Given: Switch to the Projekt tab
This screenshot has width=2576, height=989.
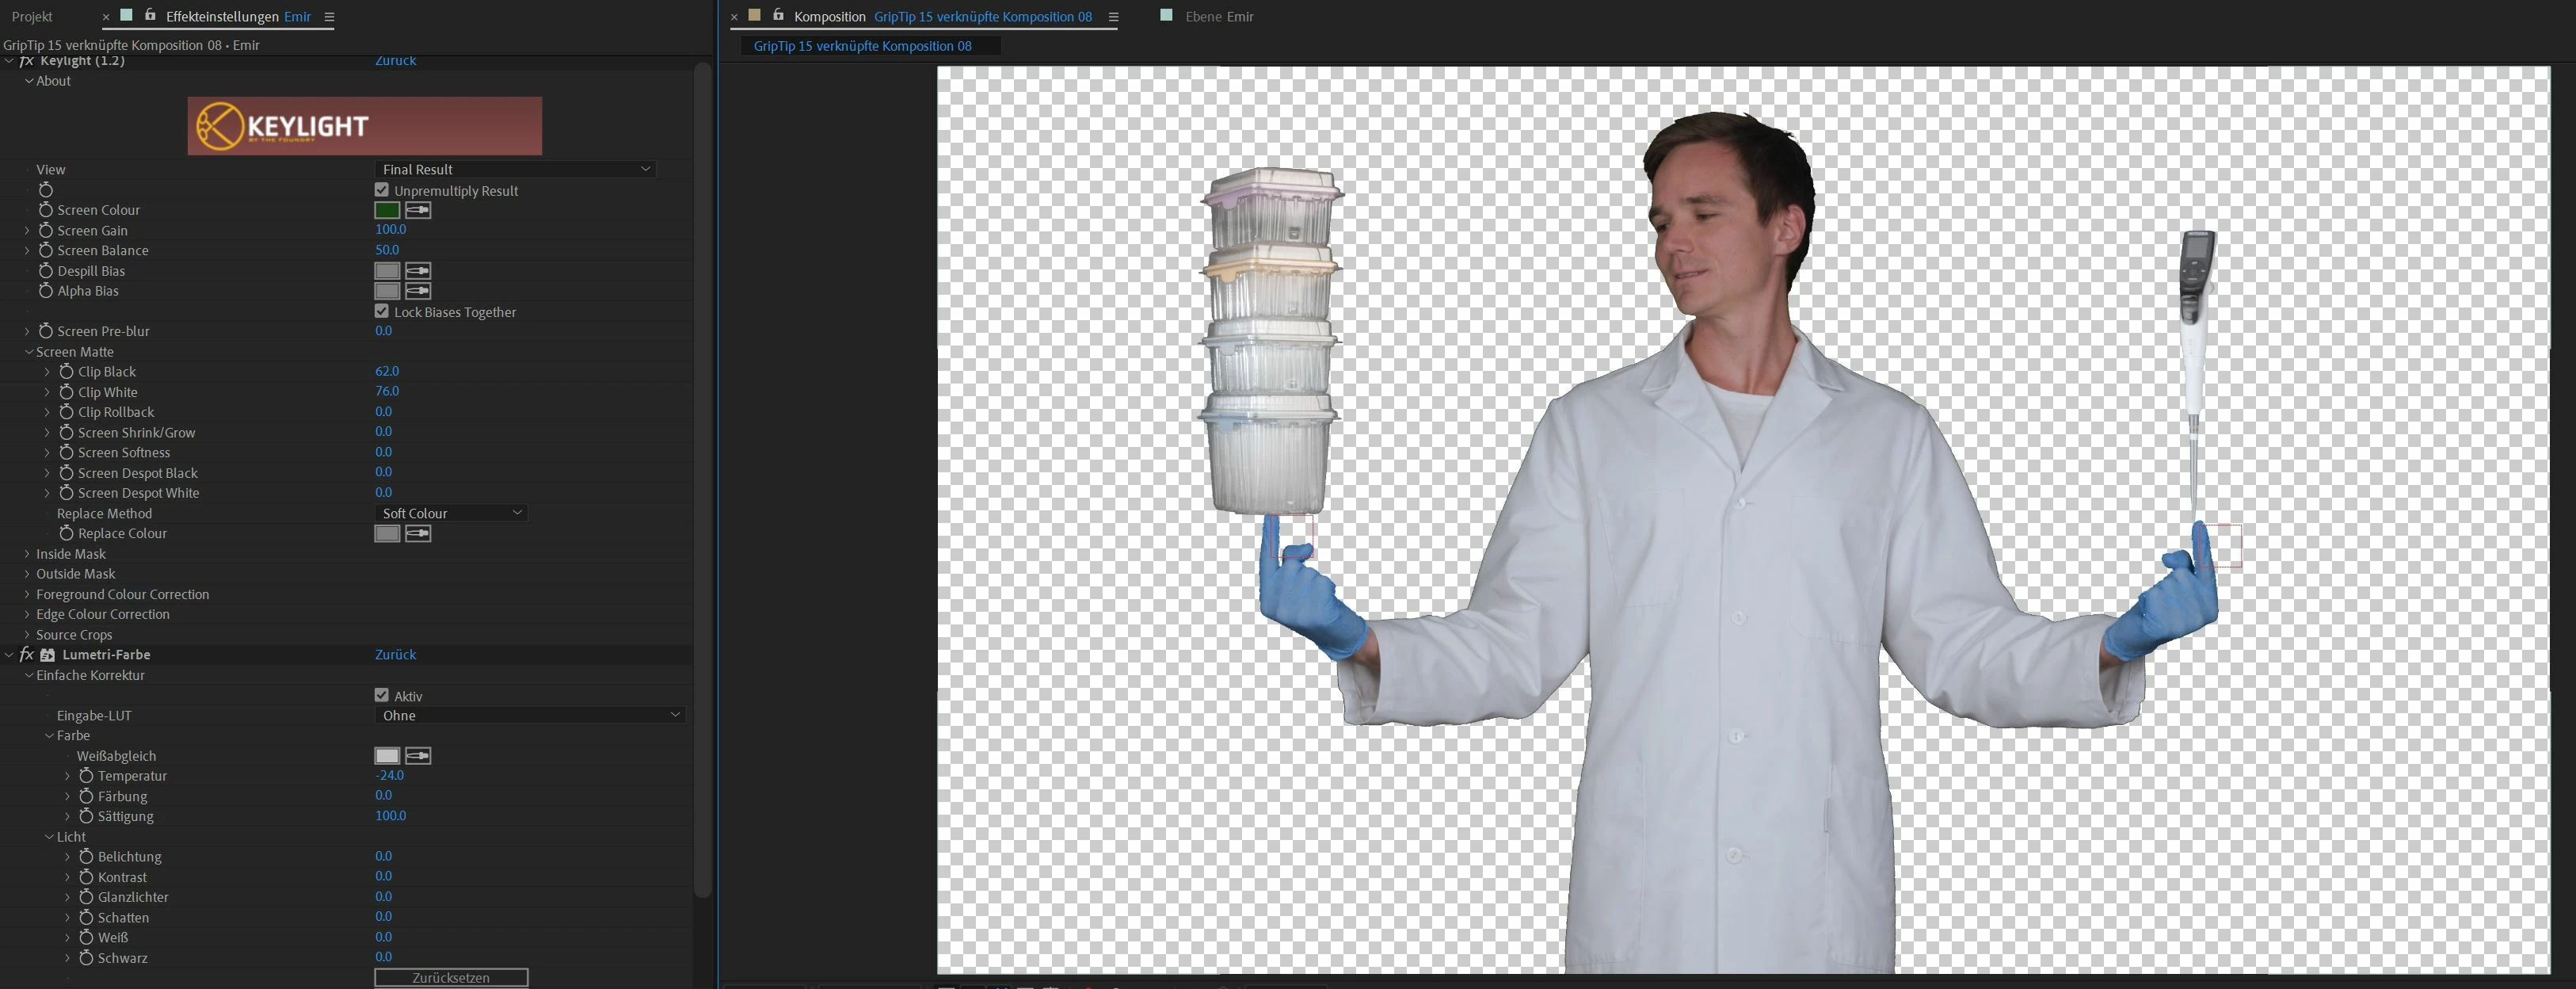Looking at the screenshot, I should pyautogui.click(x=32, y=17).
